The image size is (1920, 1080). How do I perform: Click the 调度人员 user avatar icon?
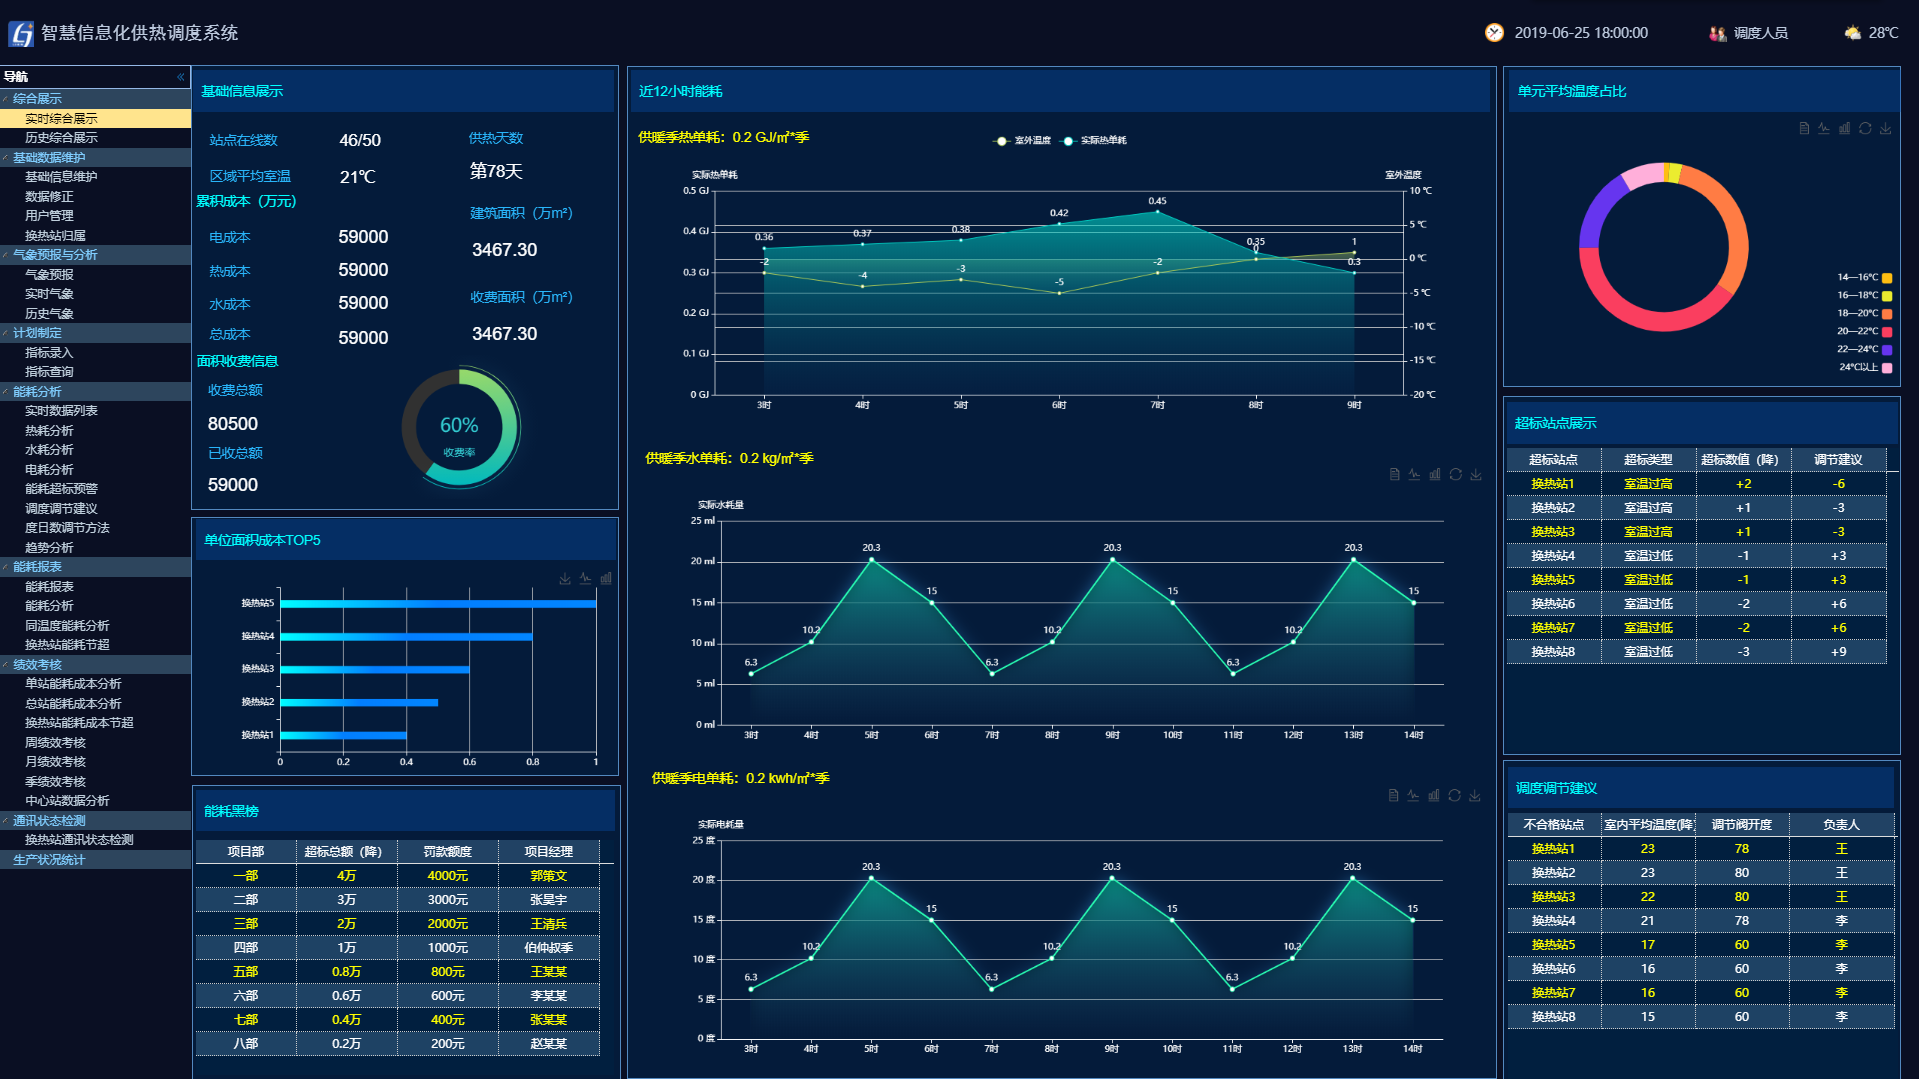click(x=1718, y=33)
